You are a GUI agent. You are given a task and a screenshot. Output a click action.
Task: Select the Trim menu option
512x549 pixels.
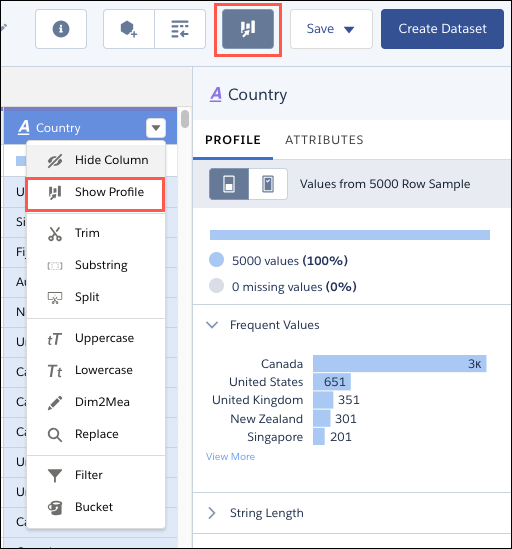click(96, 233)
